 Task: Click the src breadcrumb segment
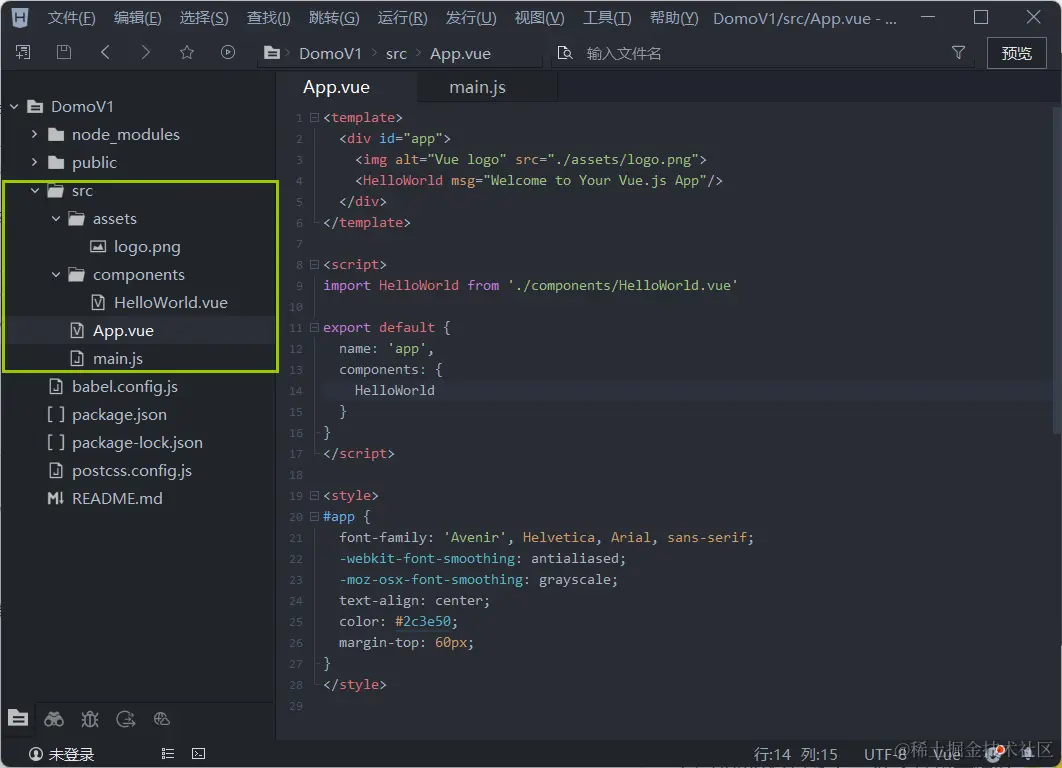pyautogui.click(x=396, y=54)
